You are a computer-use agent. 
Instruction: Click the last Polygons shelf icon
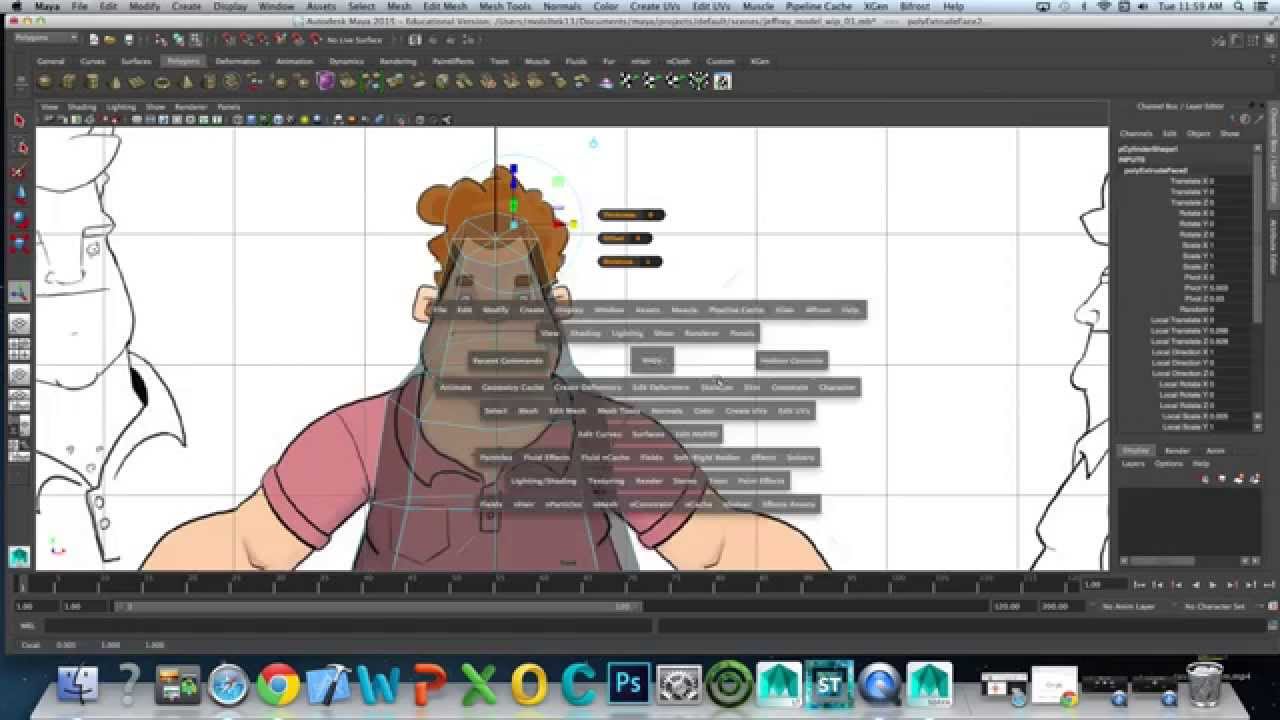[722, 81]
